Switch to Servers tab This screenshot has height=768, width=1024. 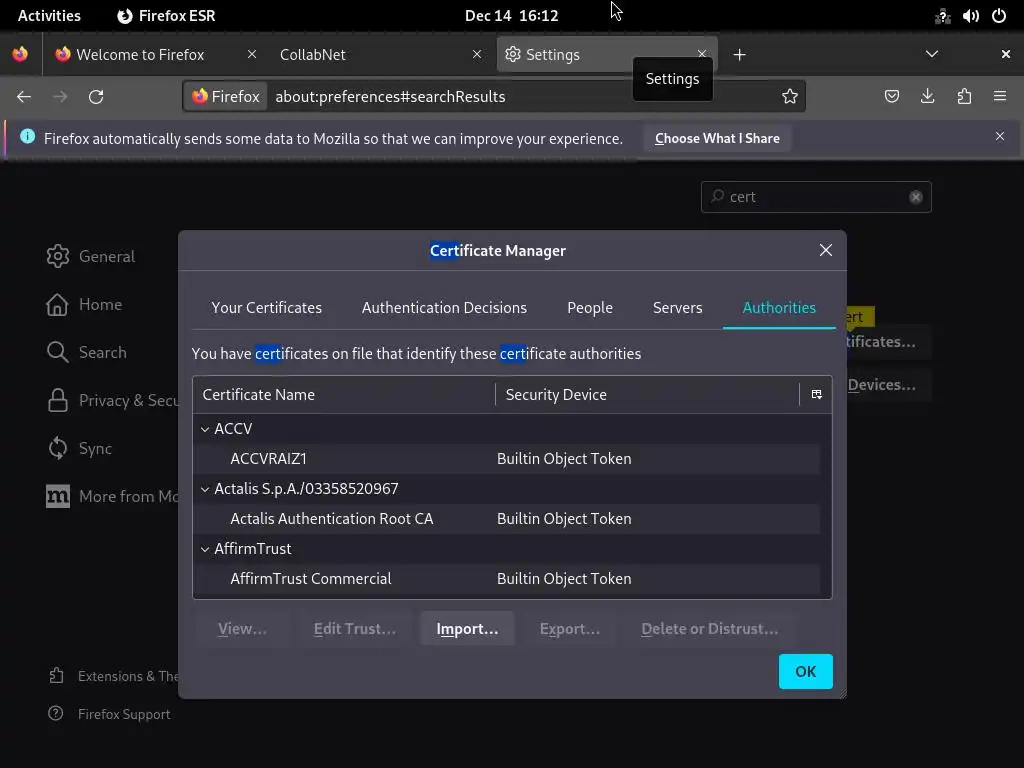[677, 308]
